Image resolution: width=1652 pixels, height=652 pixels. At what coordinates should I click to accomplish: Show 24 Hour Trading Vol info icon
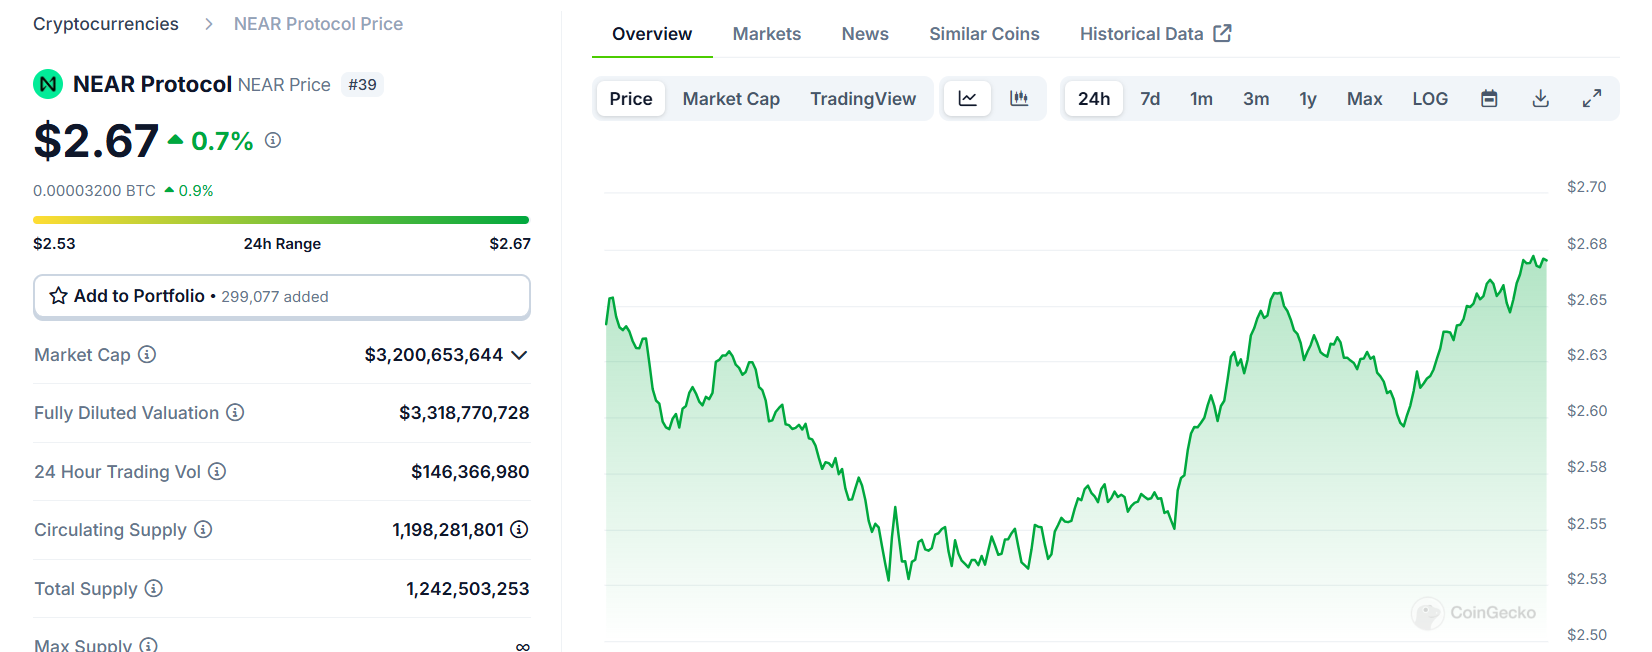[217, 471]
